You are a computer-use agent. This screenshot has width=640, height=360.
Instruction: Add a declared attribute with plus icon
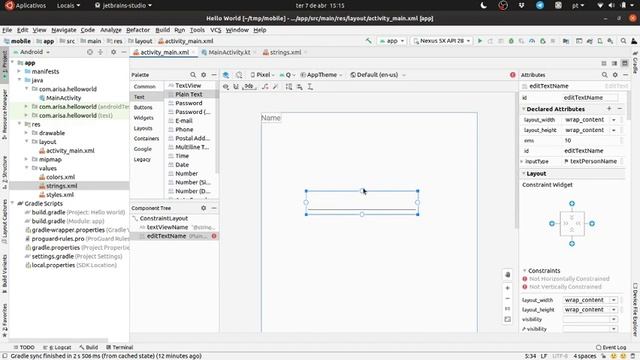coord(609,109)
